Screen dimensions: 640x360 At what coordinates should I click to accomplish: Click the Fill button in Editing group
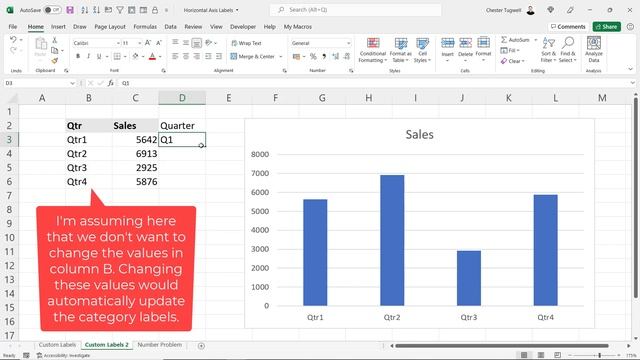point(510,50)
